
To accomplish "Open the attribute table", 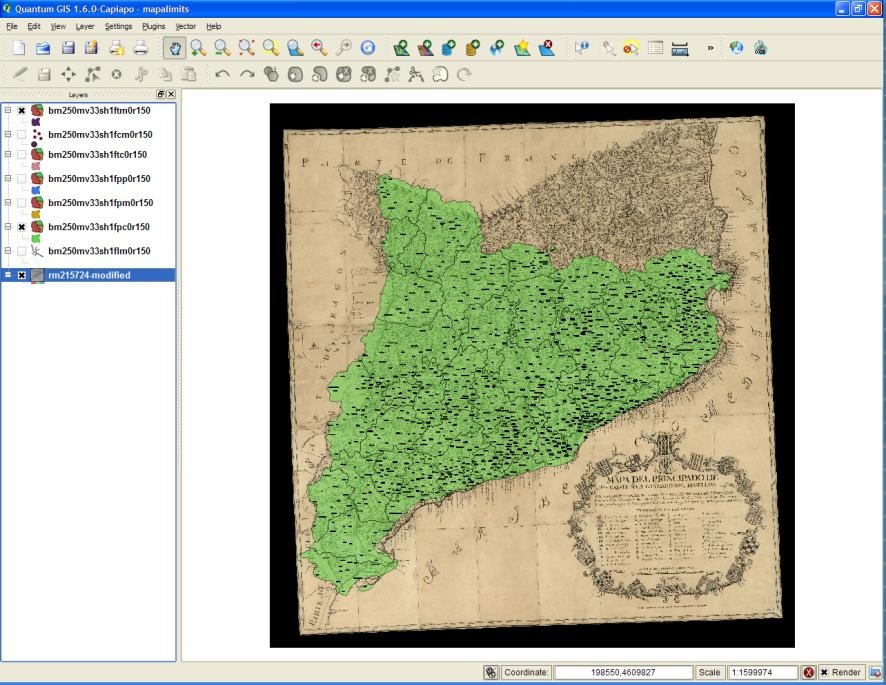I will point(655,48).
